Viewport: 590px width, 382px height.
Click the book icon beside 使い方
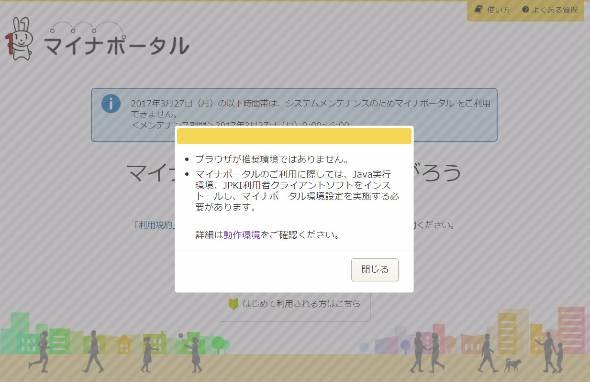click(x=478, y=9)
